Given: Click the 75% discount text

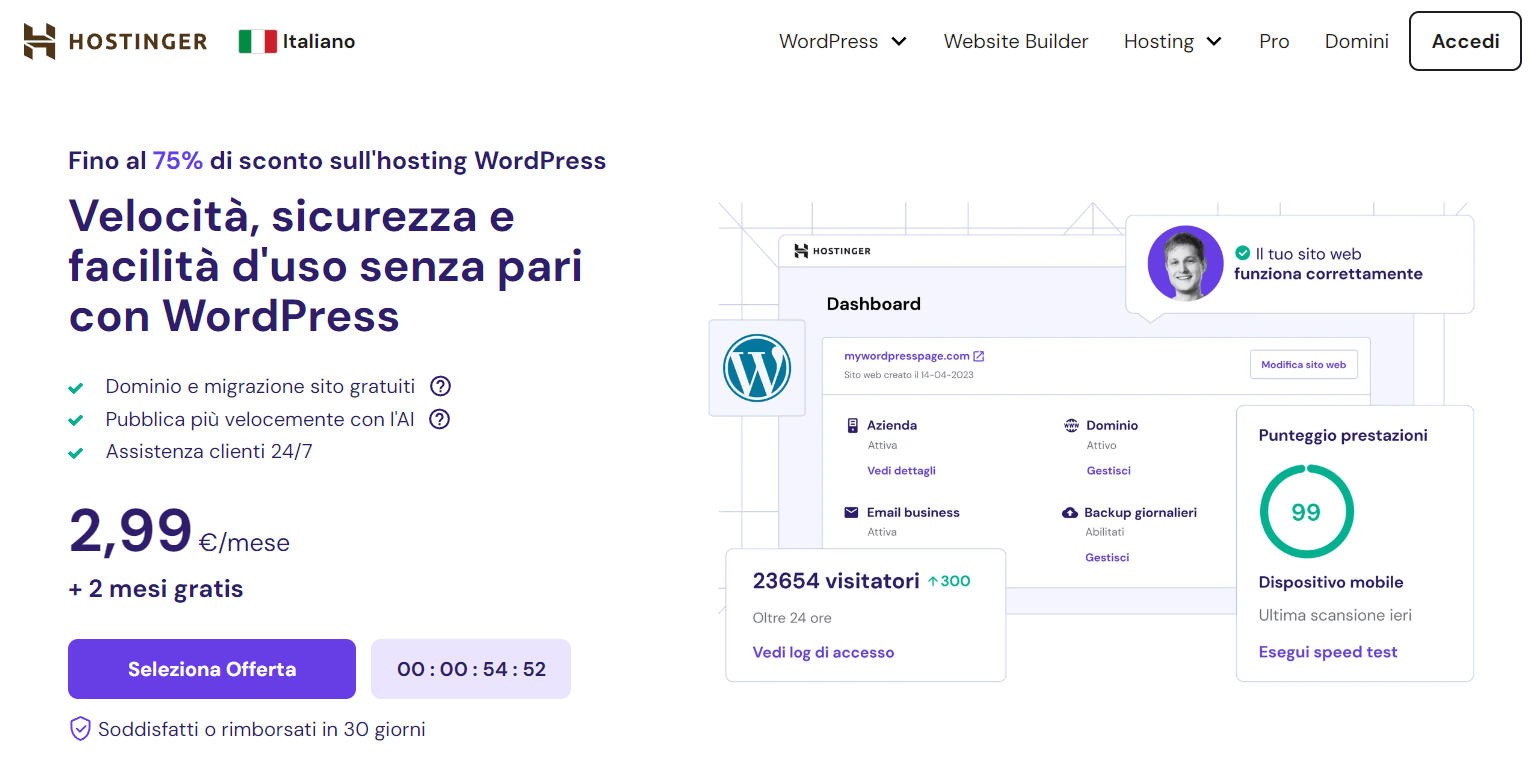Looking at the screenshot, I should tap(178, 160).
